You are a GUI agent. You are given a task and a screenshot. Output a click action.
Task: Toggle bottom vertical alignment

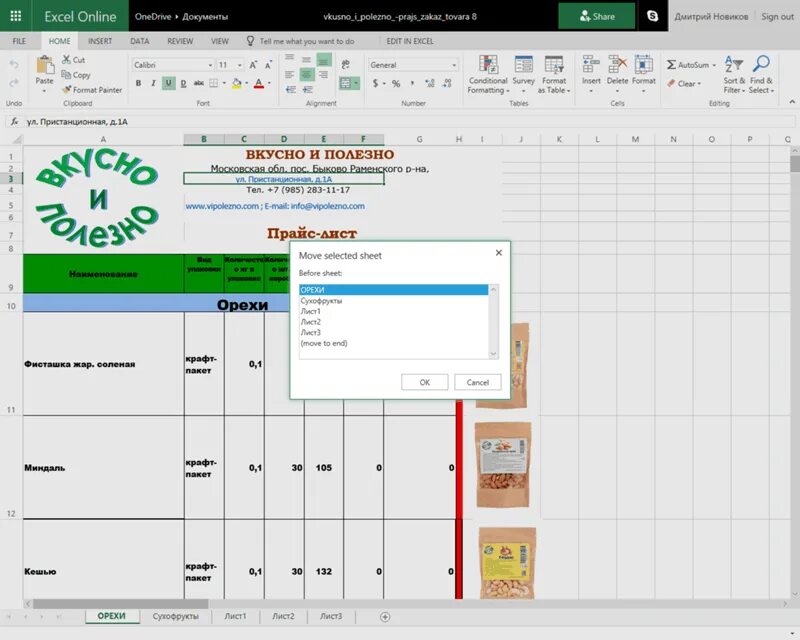click(323, 60)
